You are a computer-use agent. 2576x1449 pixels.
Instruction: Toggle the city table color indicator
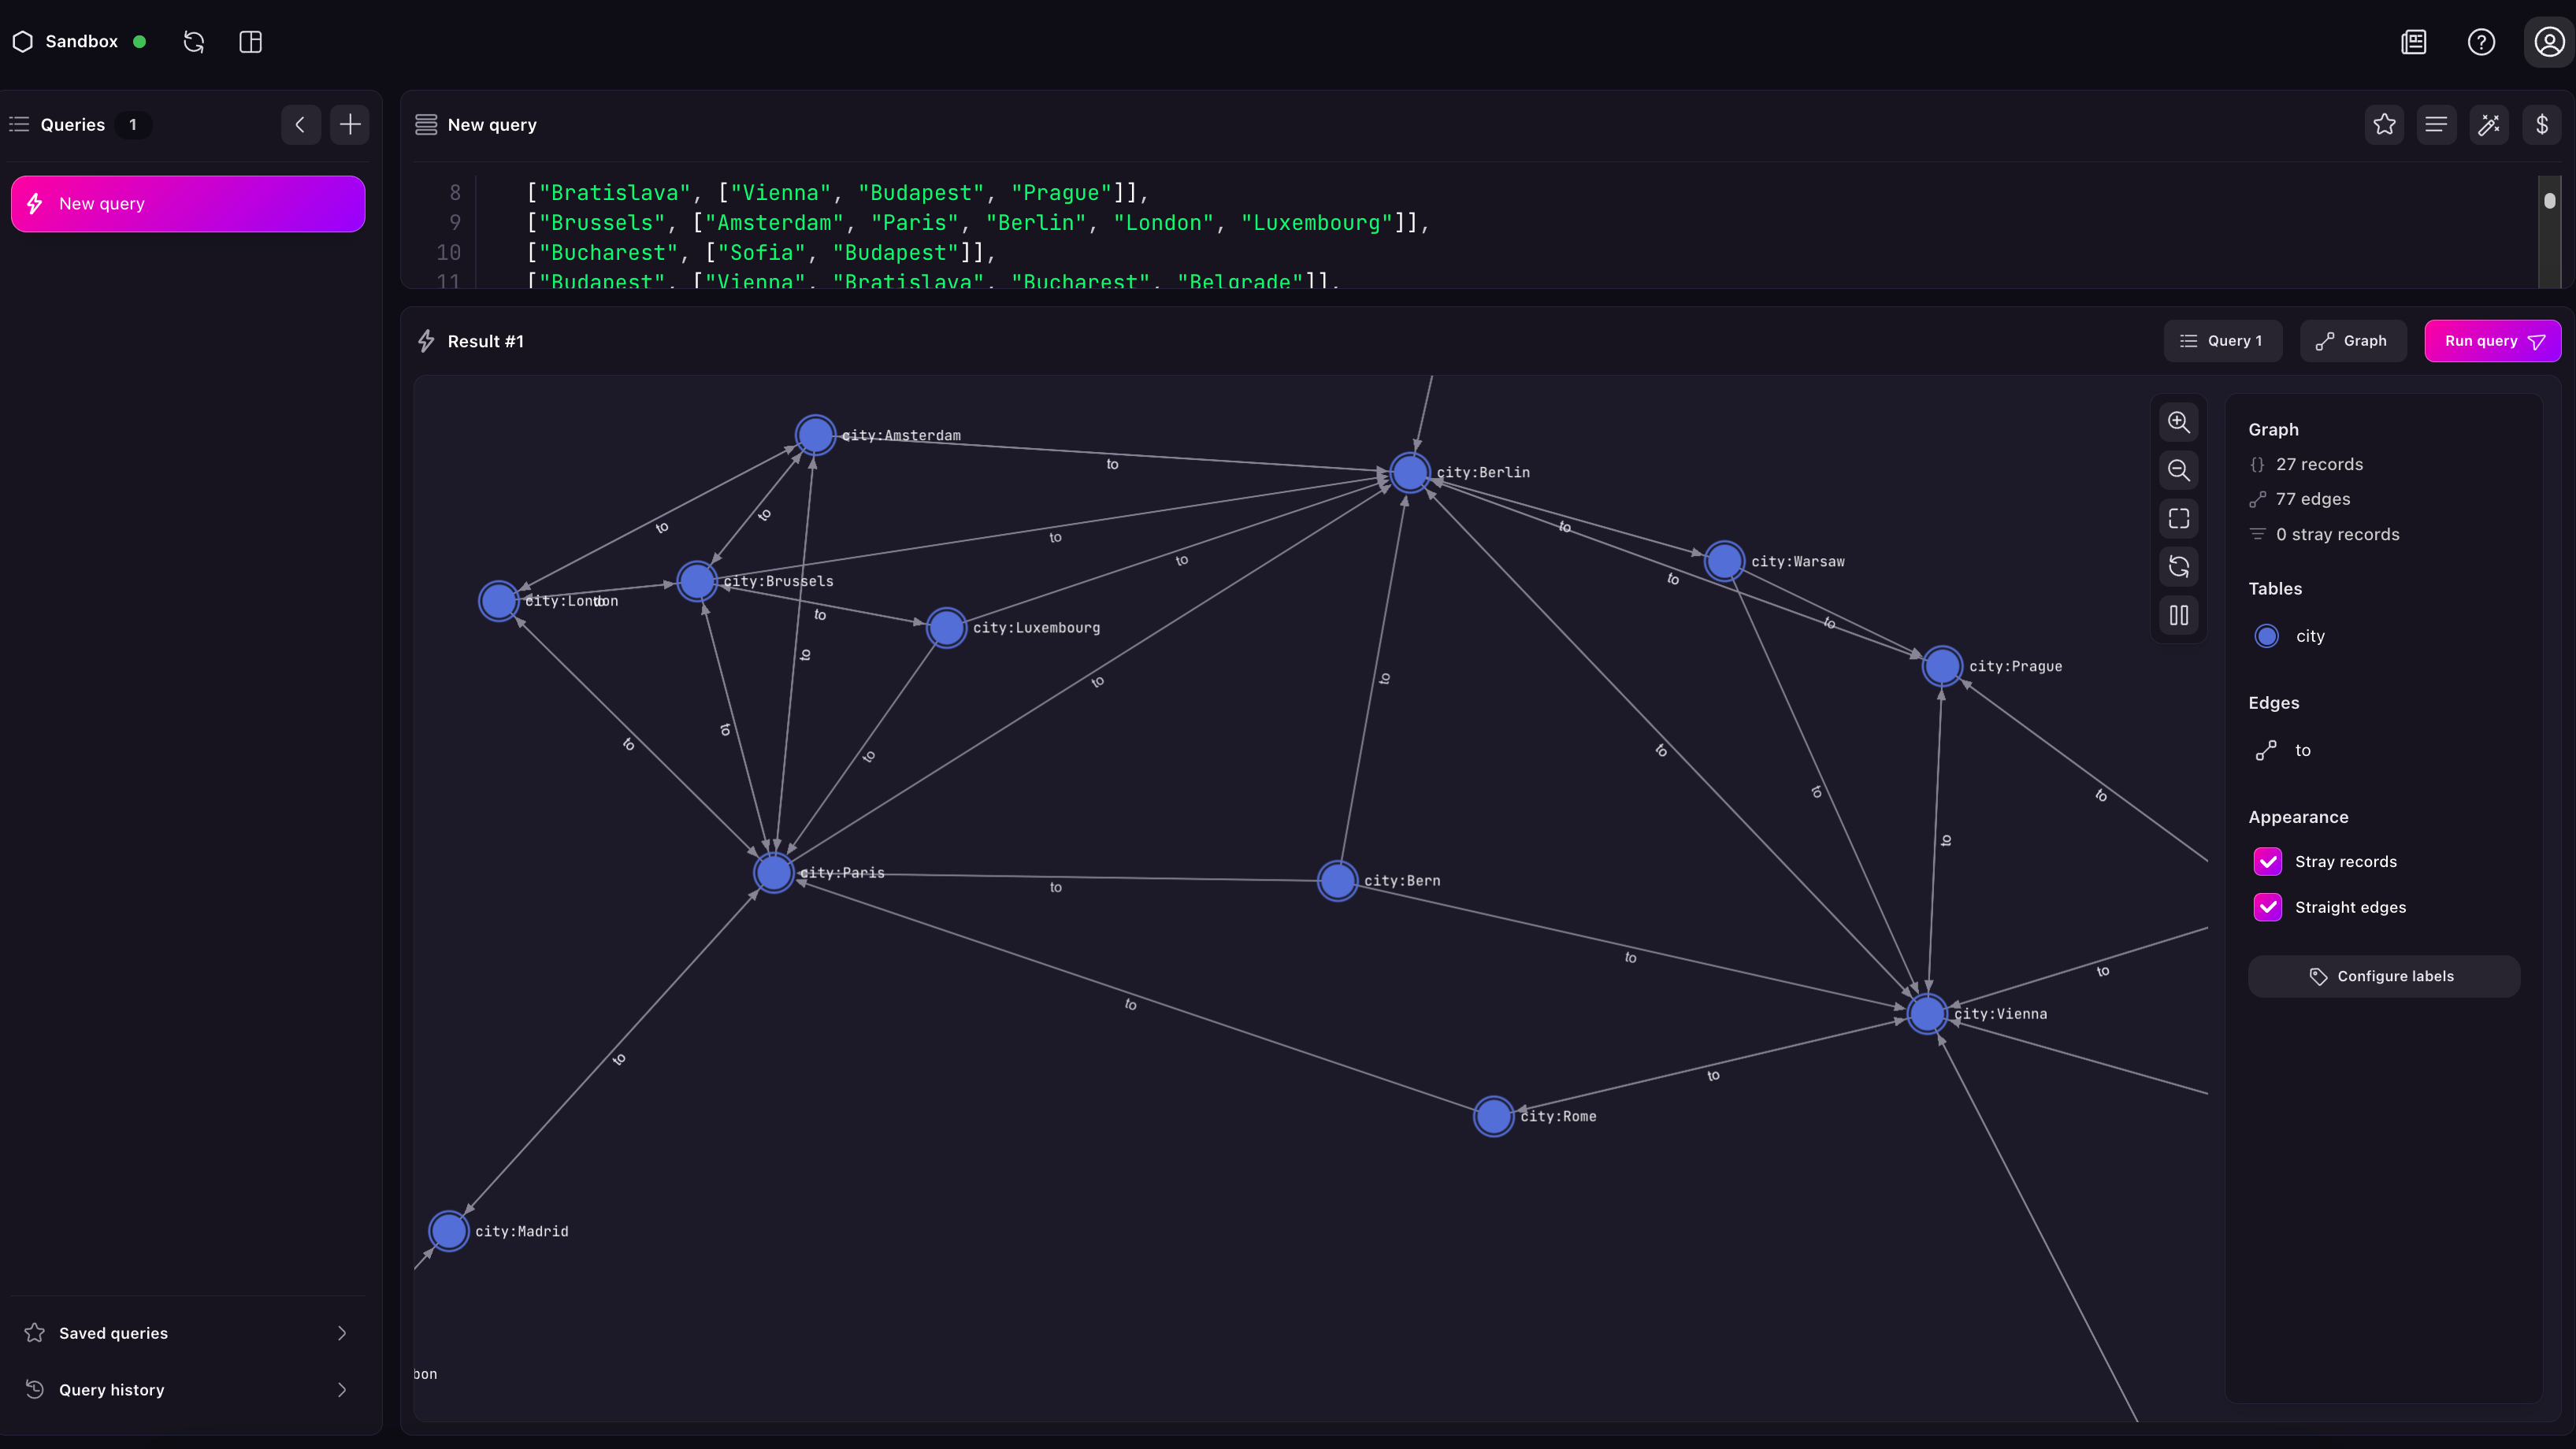(2267, 636)
